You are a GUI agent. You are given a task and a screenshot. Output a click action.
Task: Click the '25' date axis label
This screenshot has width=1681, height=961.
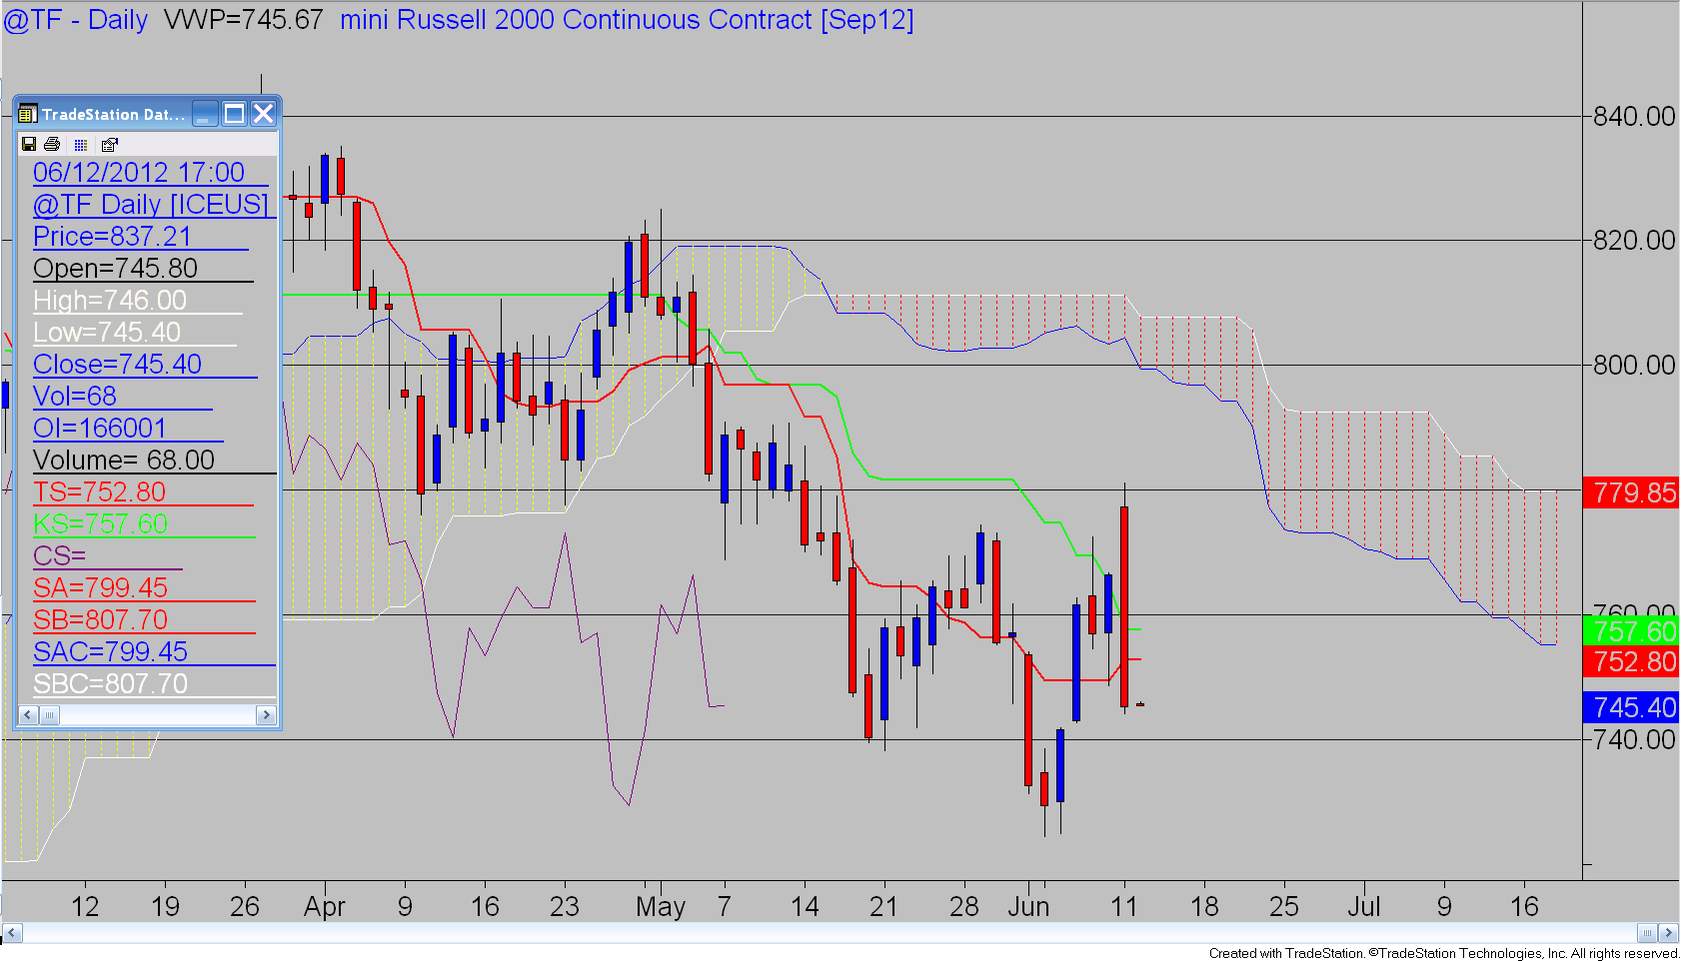(1284, 907)
